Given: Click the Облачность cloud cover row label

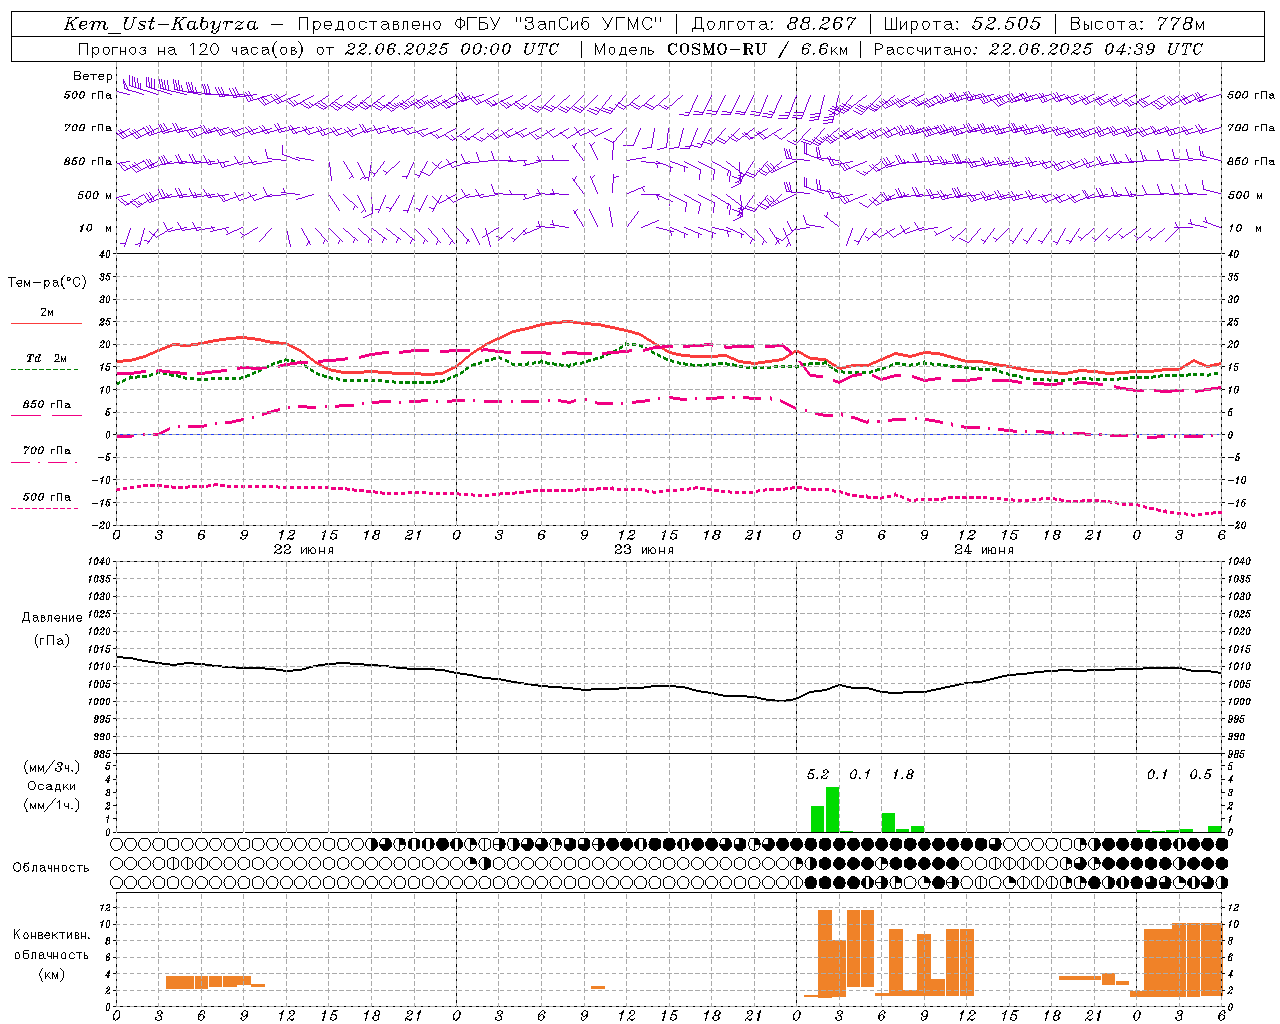Looking at the screenshot, I should [x=51, y=868].
